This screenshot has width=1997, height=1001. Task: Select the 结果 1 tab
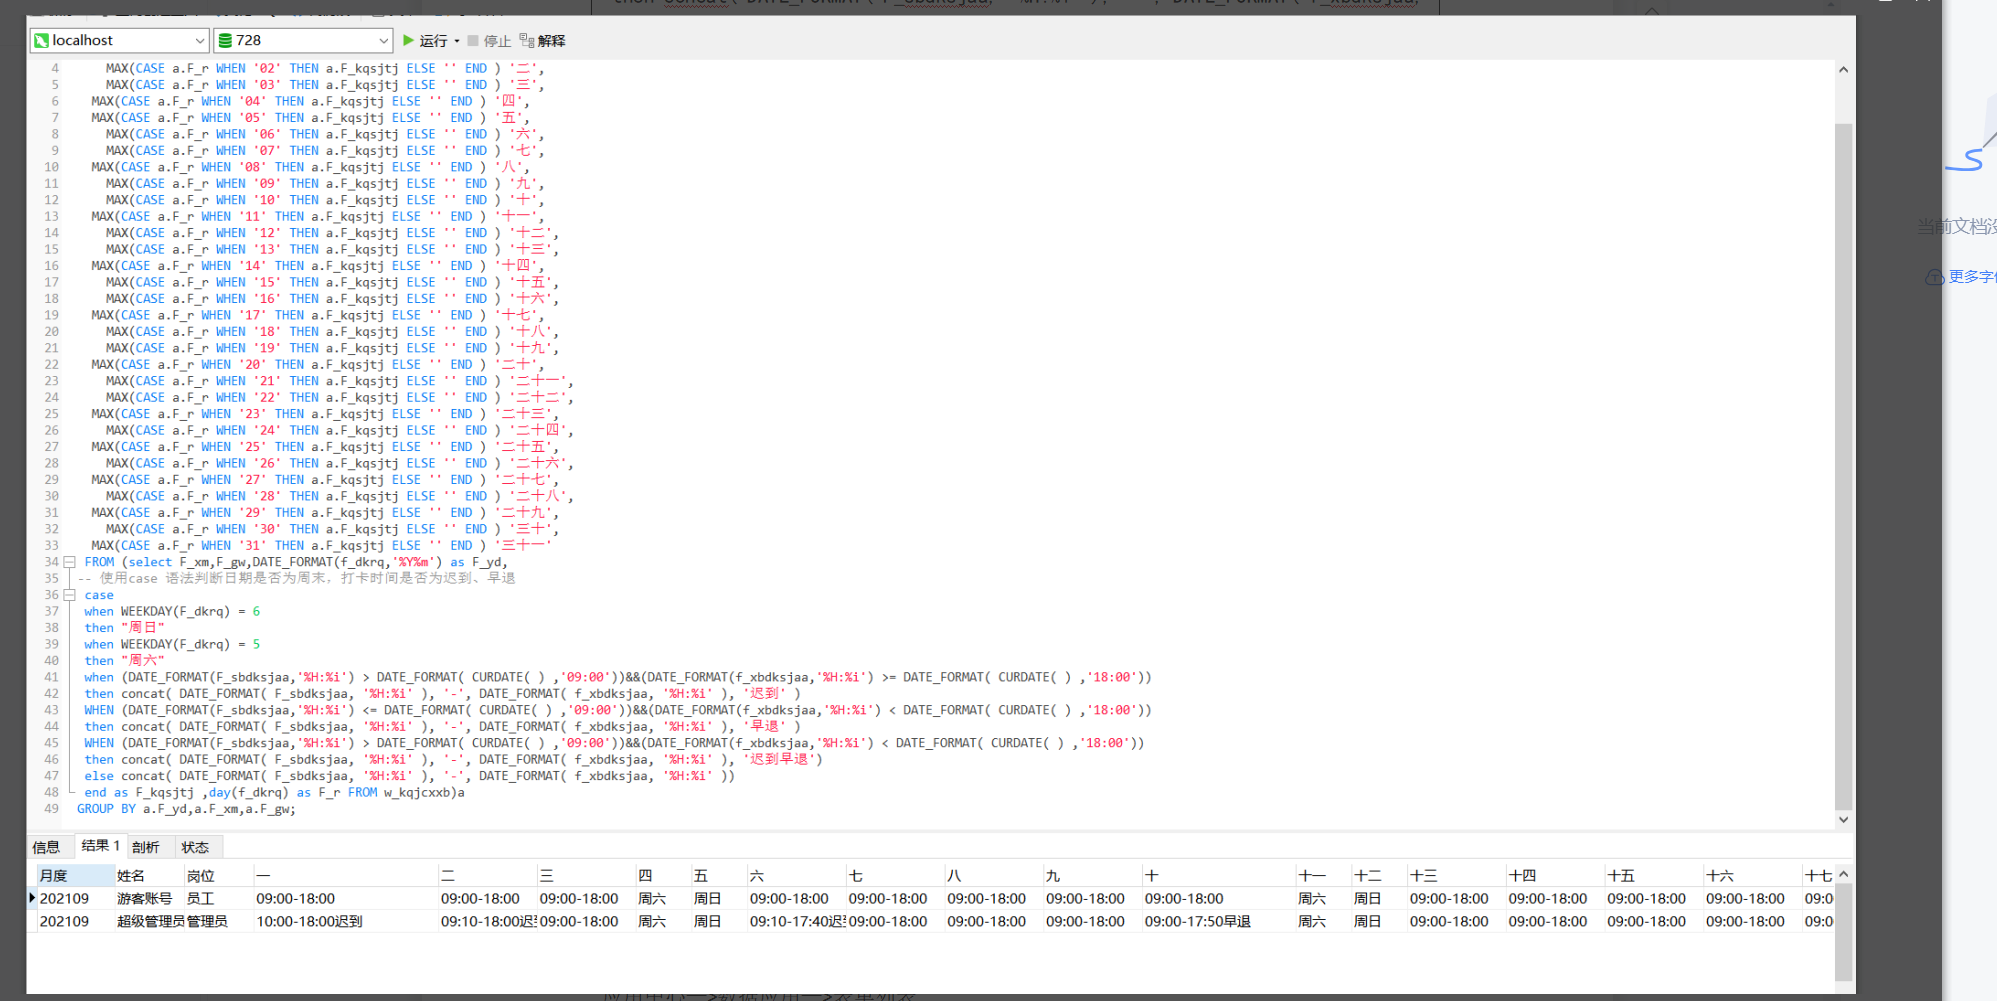[100, 846]
